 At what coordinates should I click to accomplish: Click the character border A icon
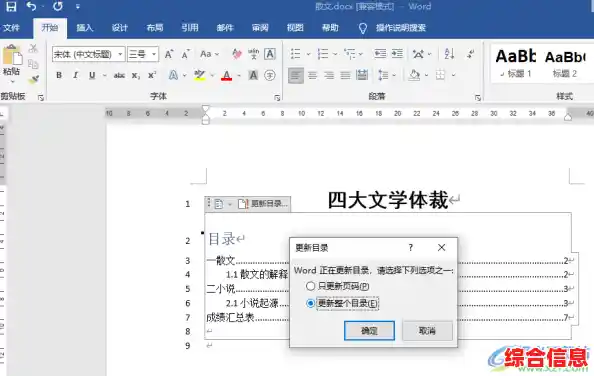pos(270,54)
